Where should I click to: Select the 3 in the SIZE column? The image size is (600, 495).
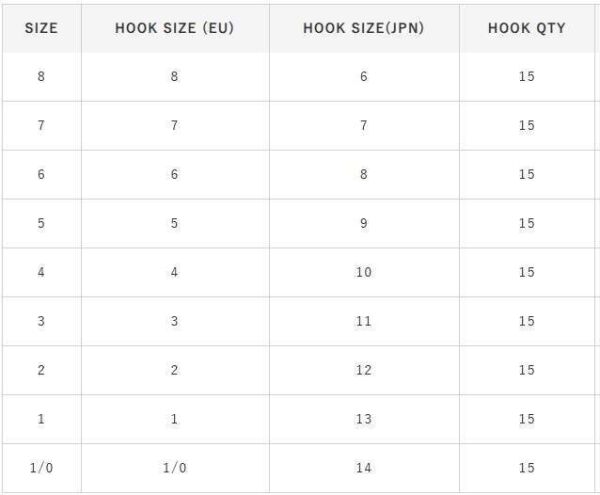[x=41, y=321]
